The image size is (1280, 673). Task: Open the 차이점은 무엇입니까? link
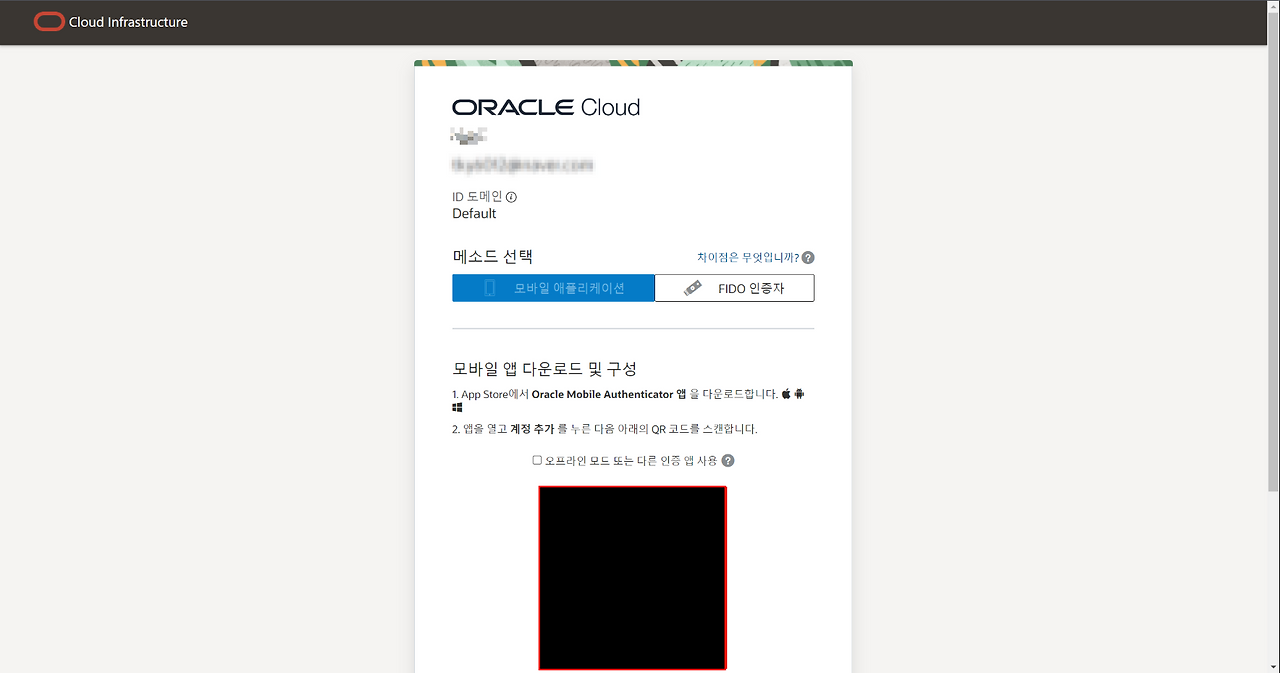[x=747, y=258]
